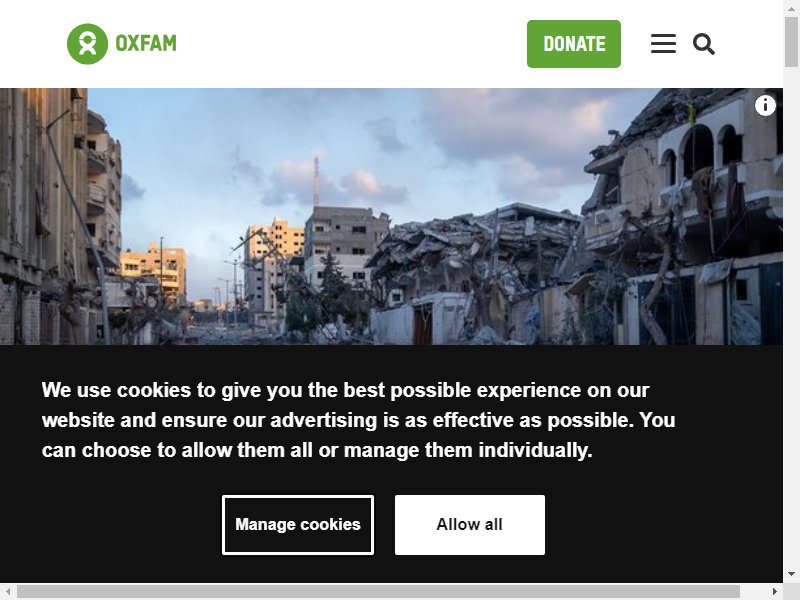Accept cookies with Allow all
The width and height of the screenshot is (800, 600).
(469, 524)
